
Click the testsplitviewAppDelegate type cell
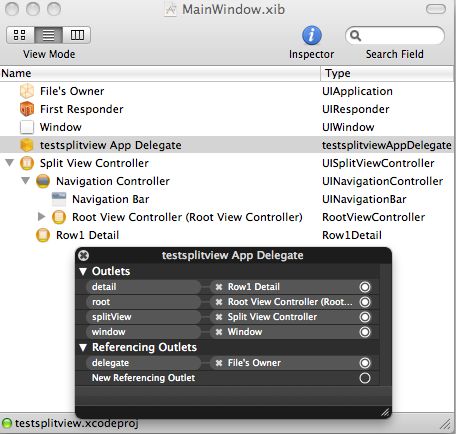coord(387,145)
